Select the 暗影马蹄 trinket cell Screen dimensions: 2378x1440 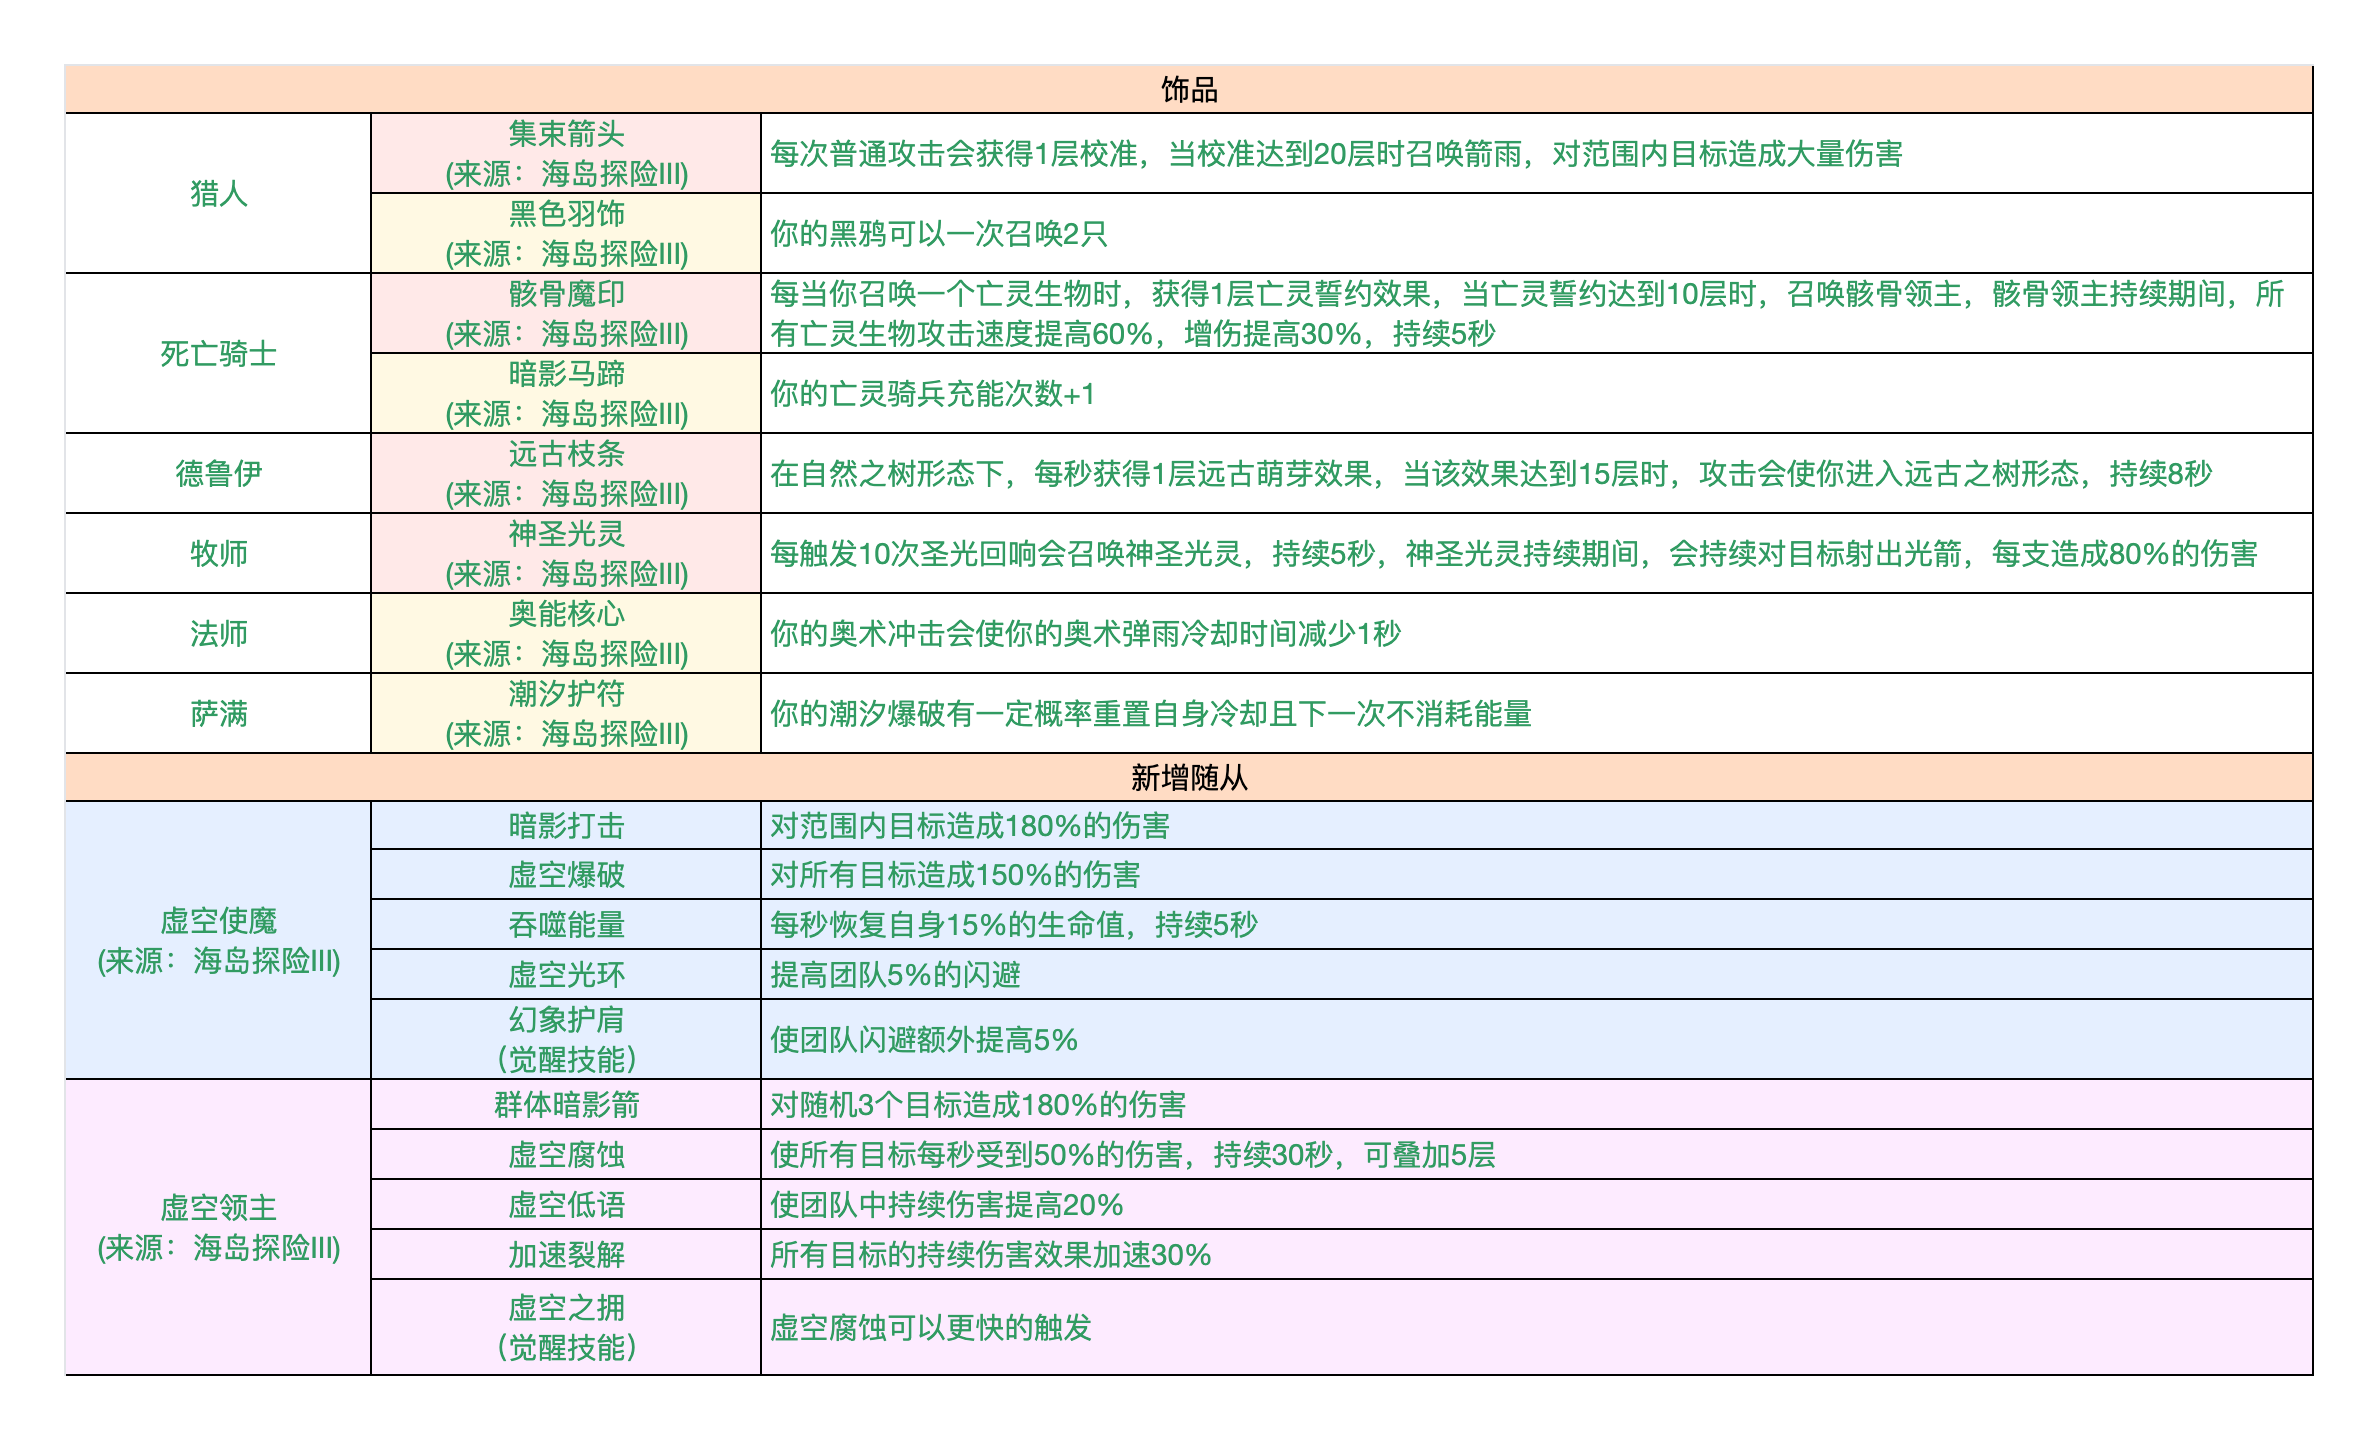coord(566,393)
